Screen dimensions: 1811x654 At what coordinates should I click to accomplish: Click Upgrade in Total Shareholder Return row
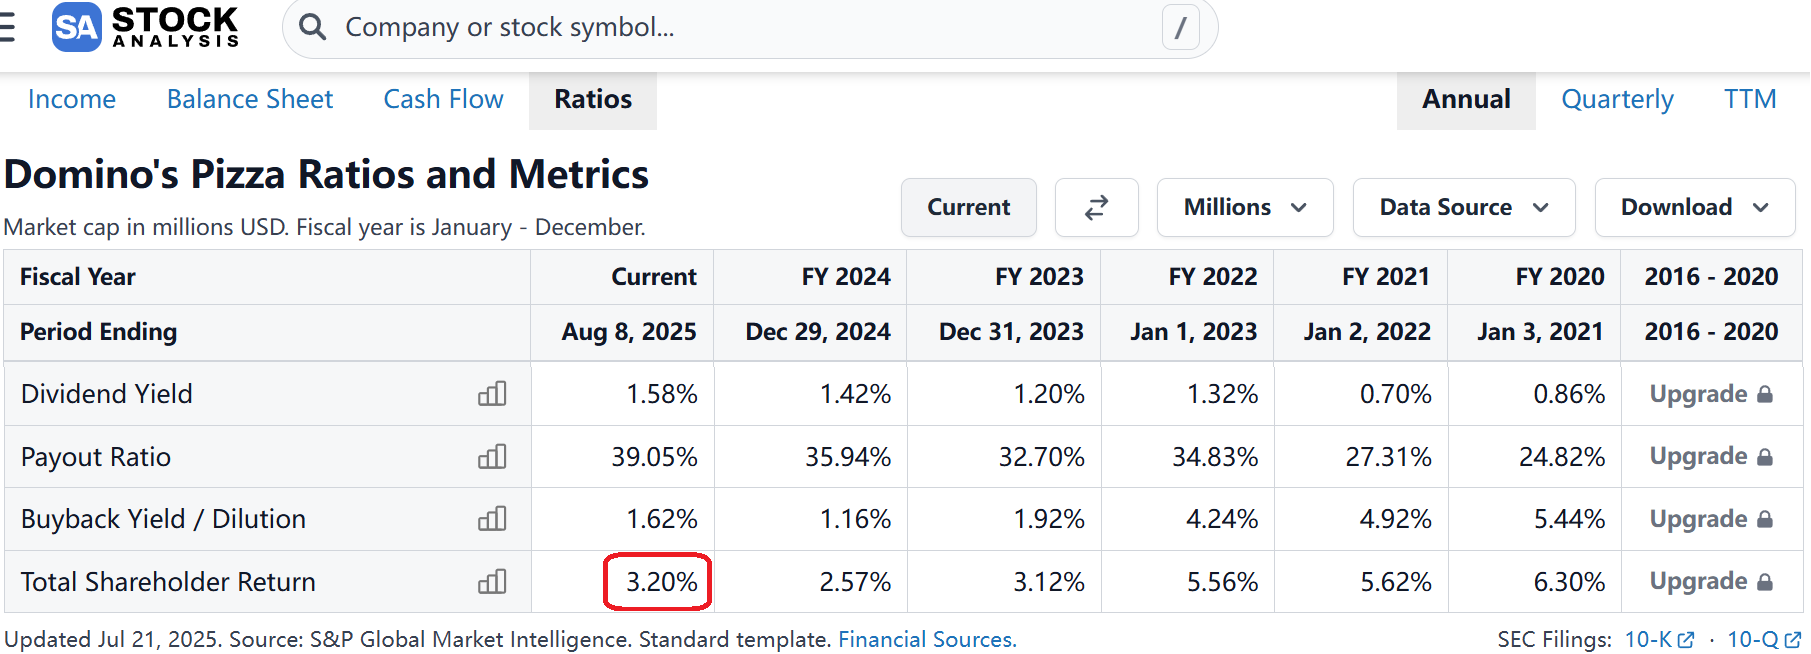click(x=1698, y=581)
